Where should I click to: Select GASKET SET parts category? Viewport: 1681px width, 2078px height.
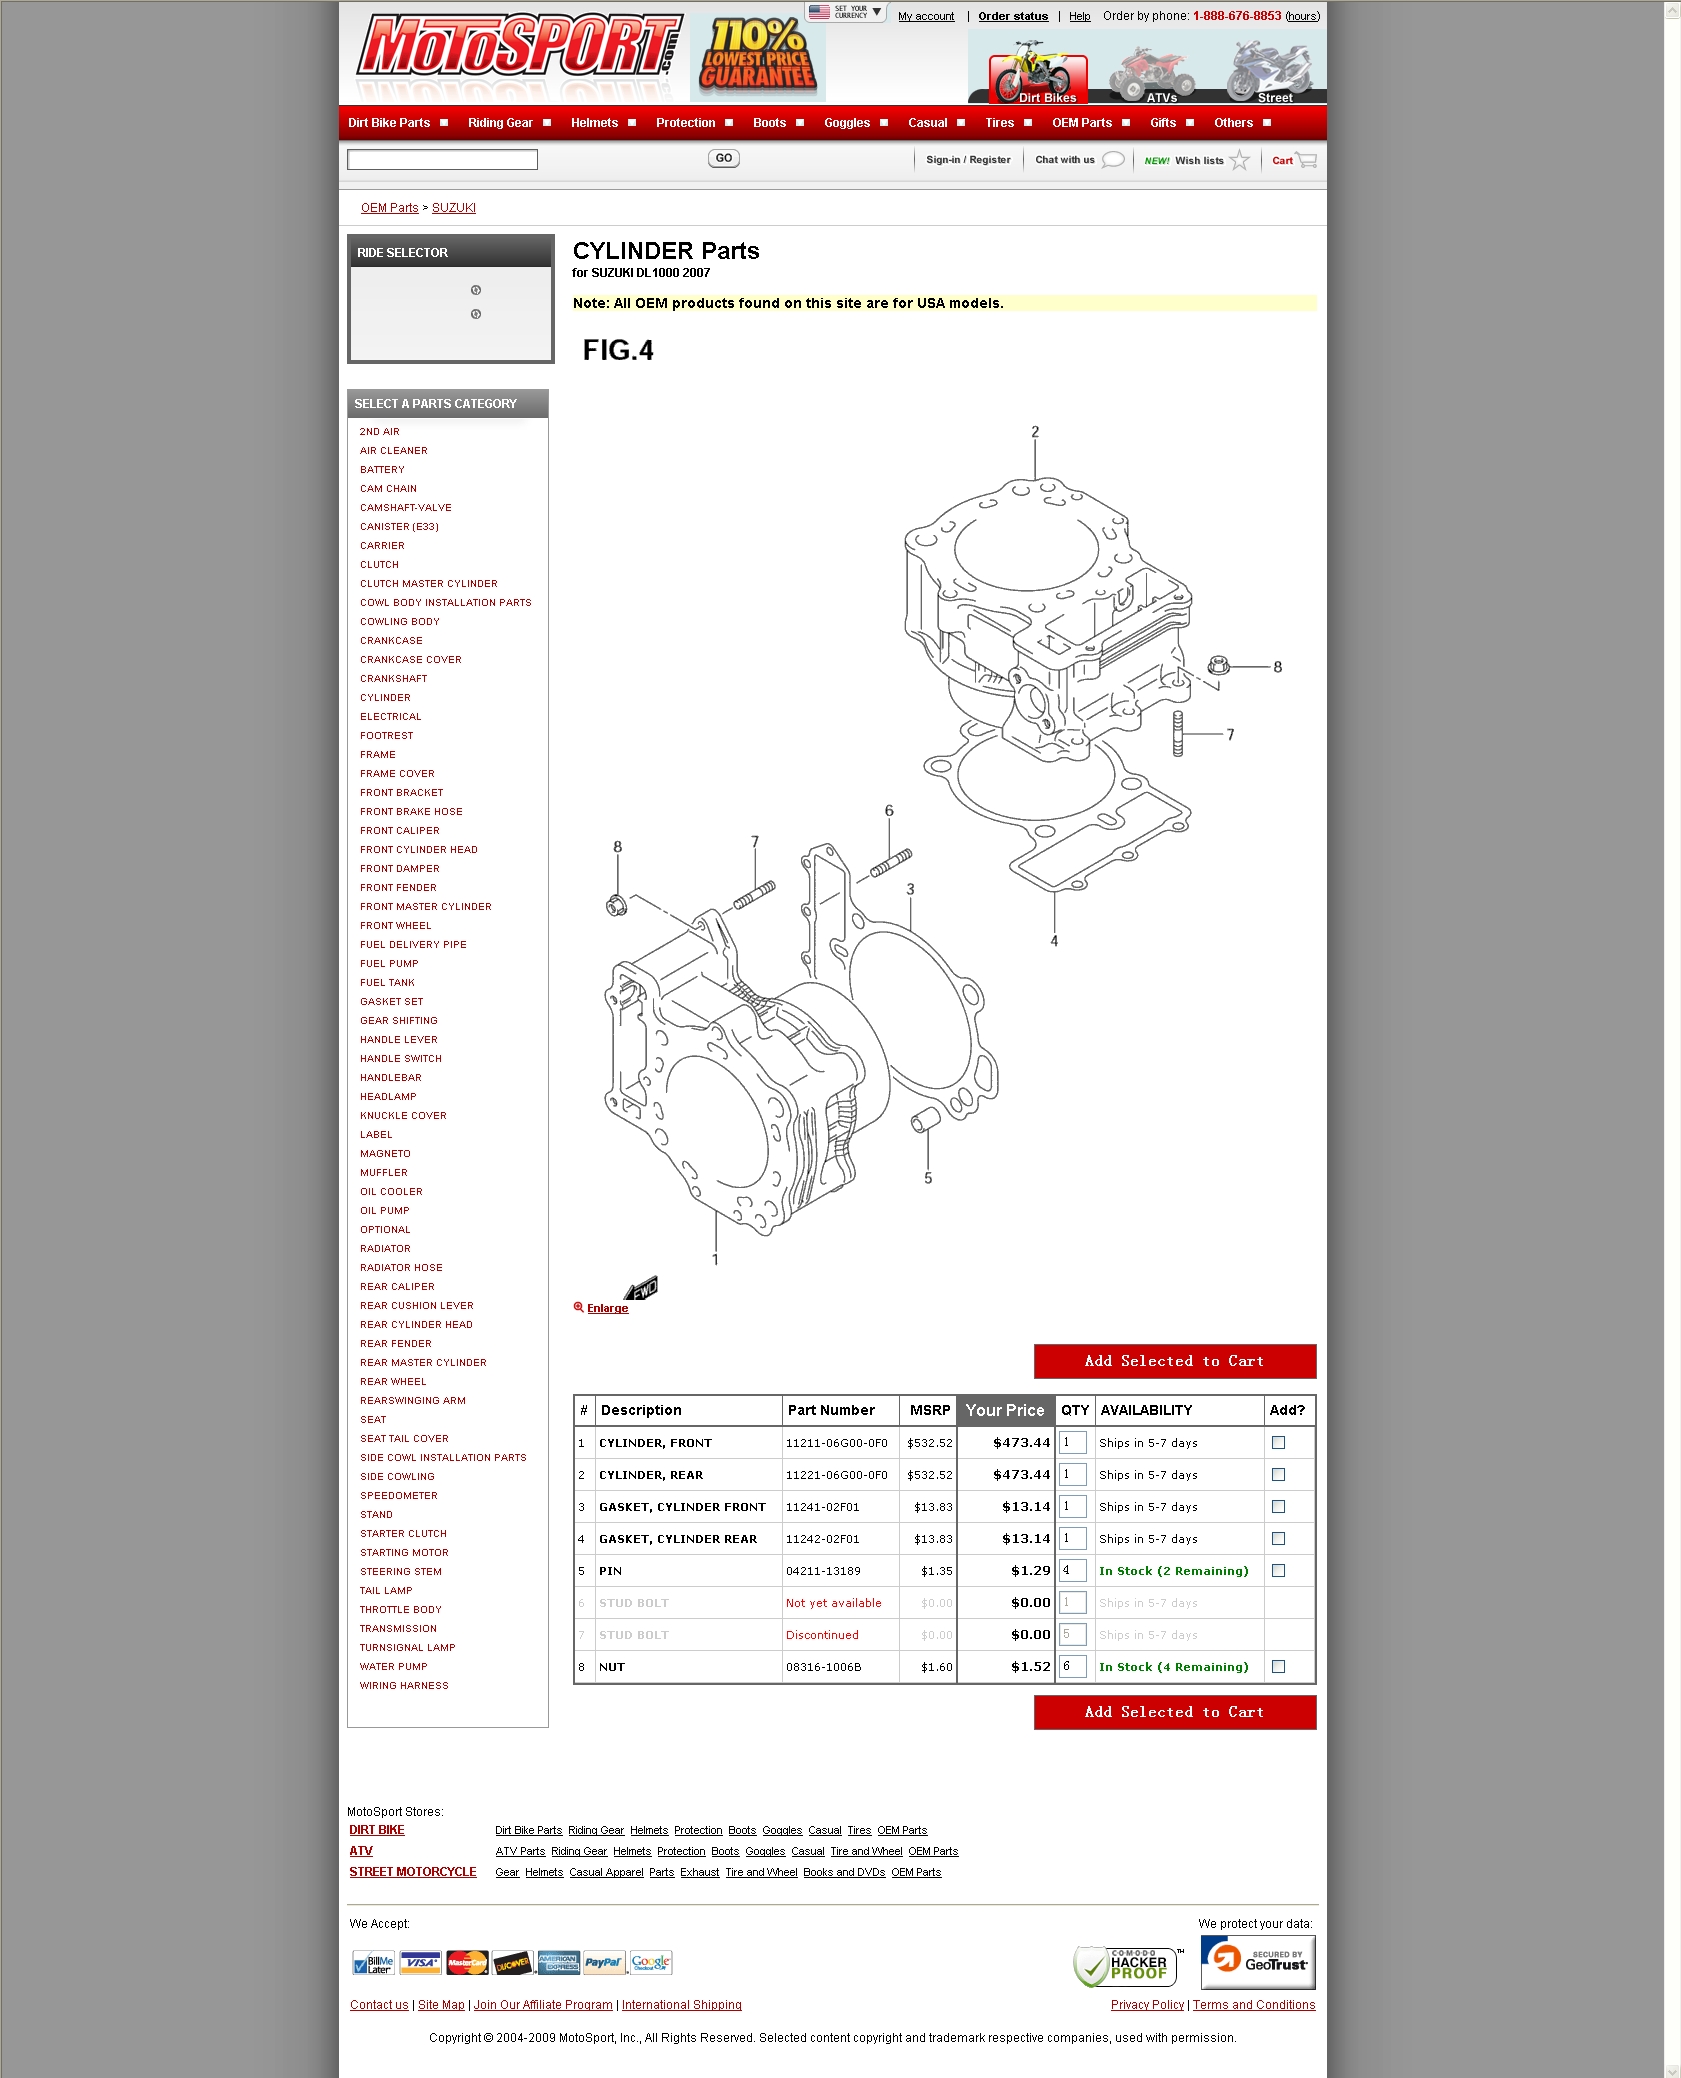(x=392, y=1002)
